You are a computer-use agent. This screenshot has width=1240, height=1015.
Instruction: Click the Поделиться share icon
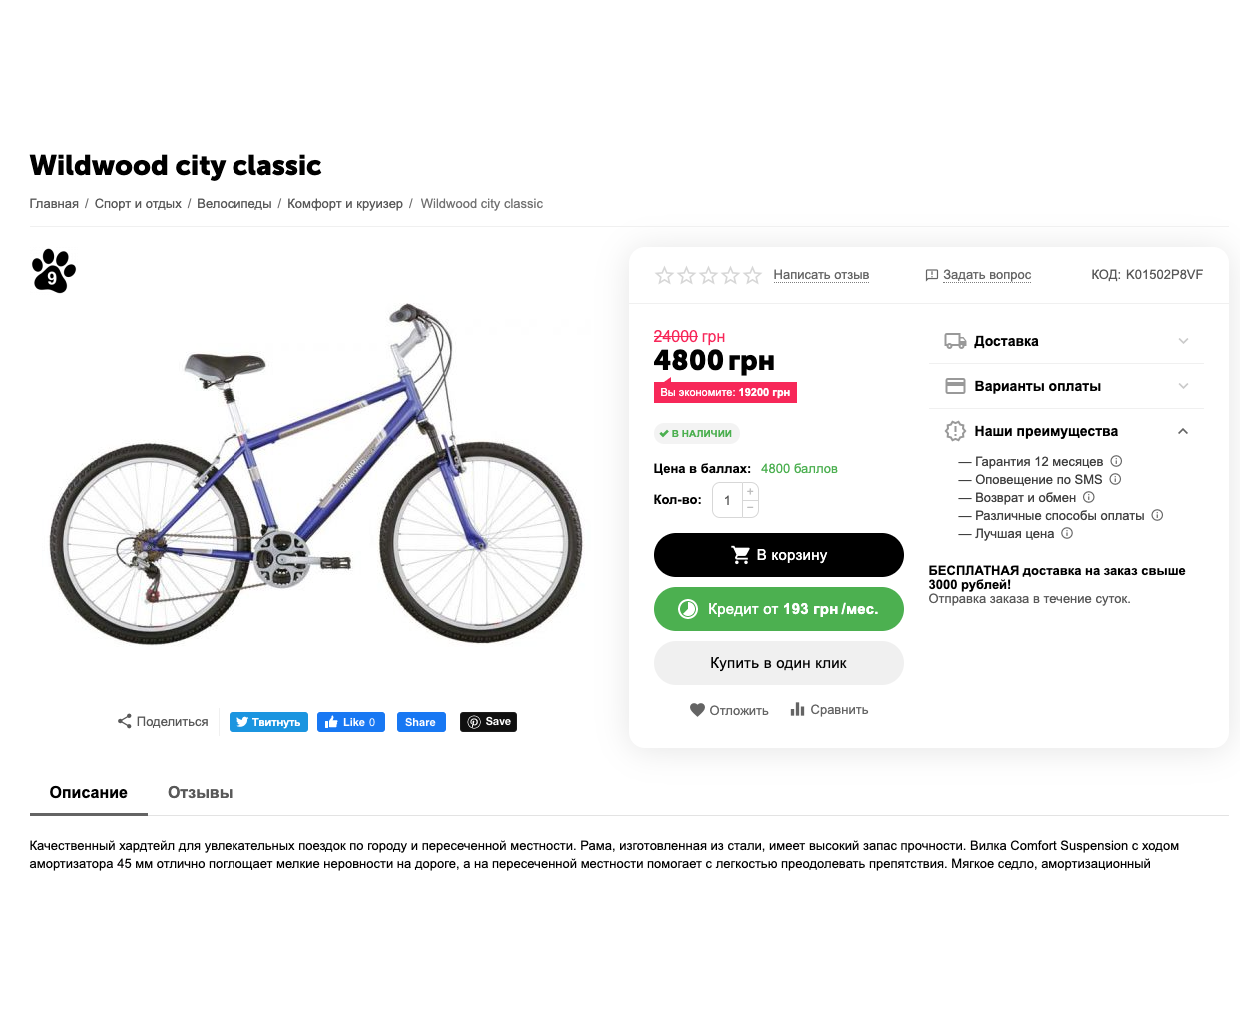pos(125,721)
